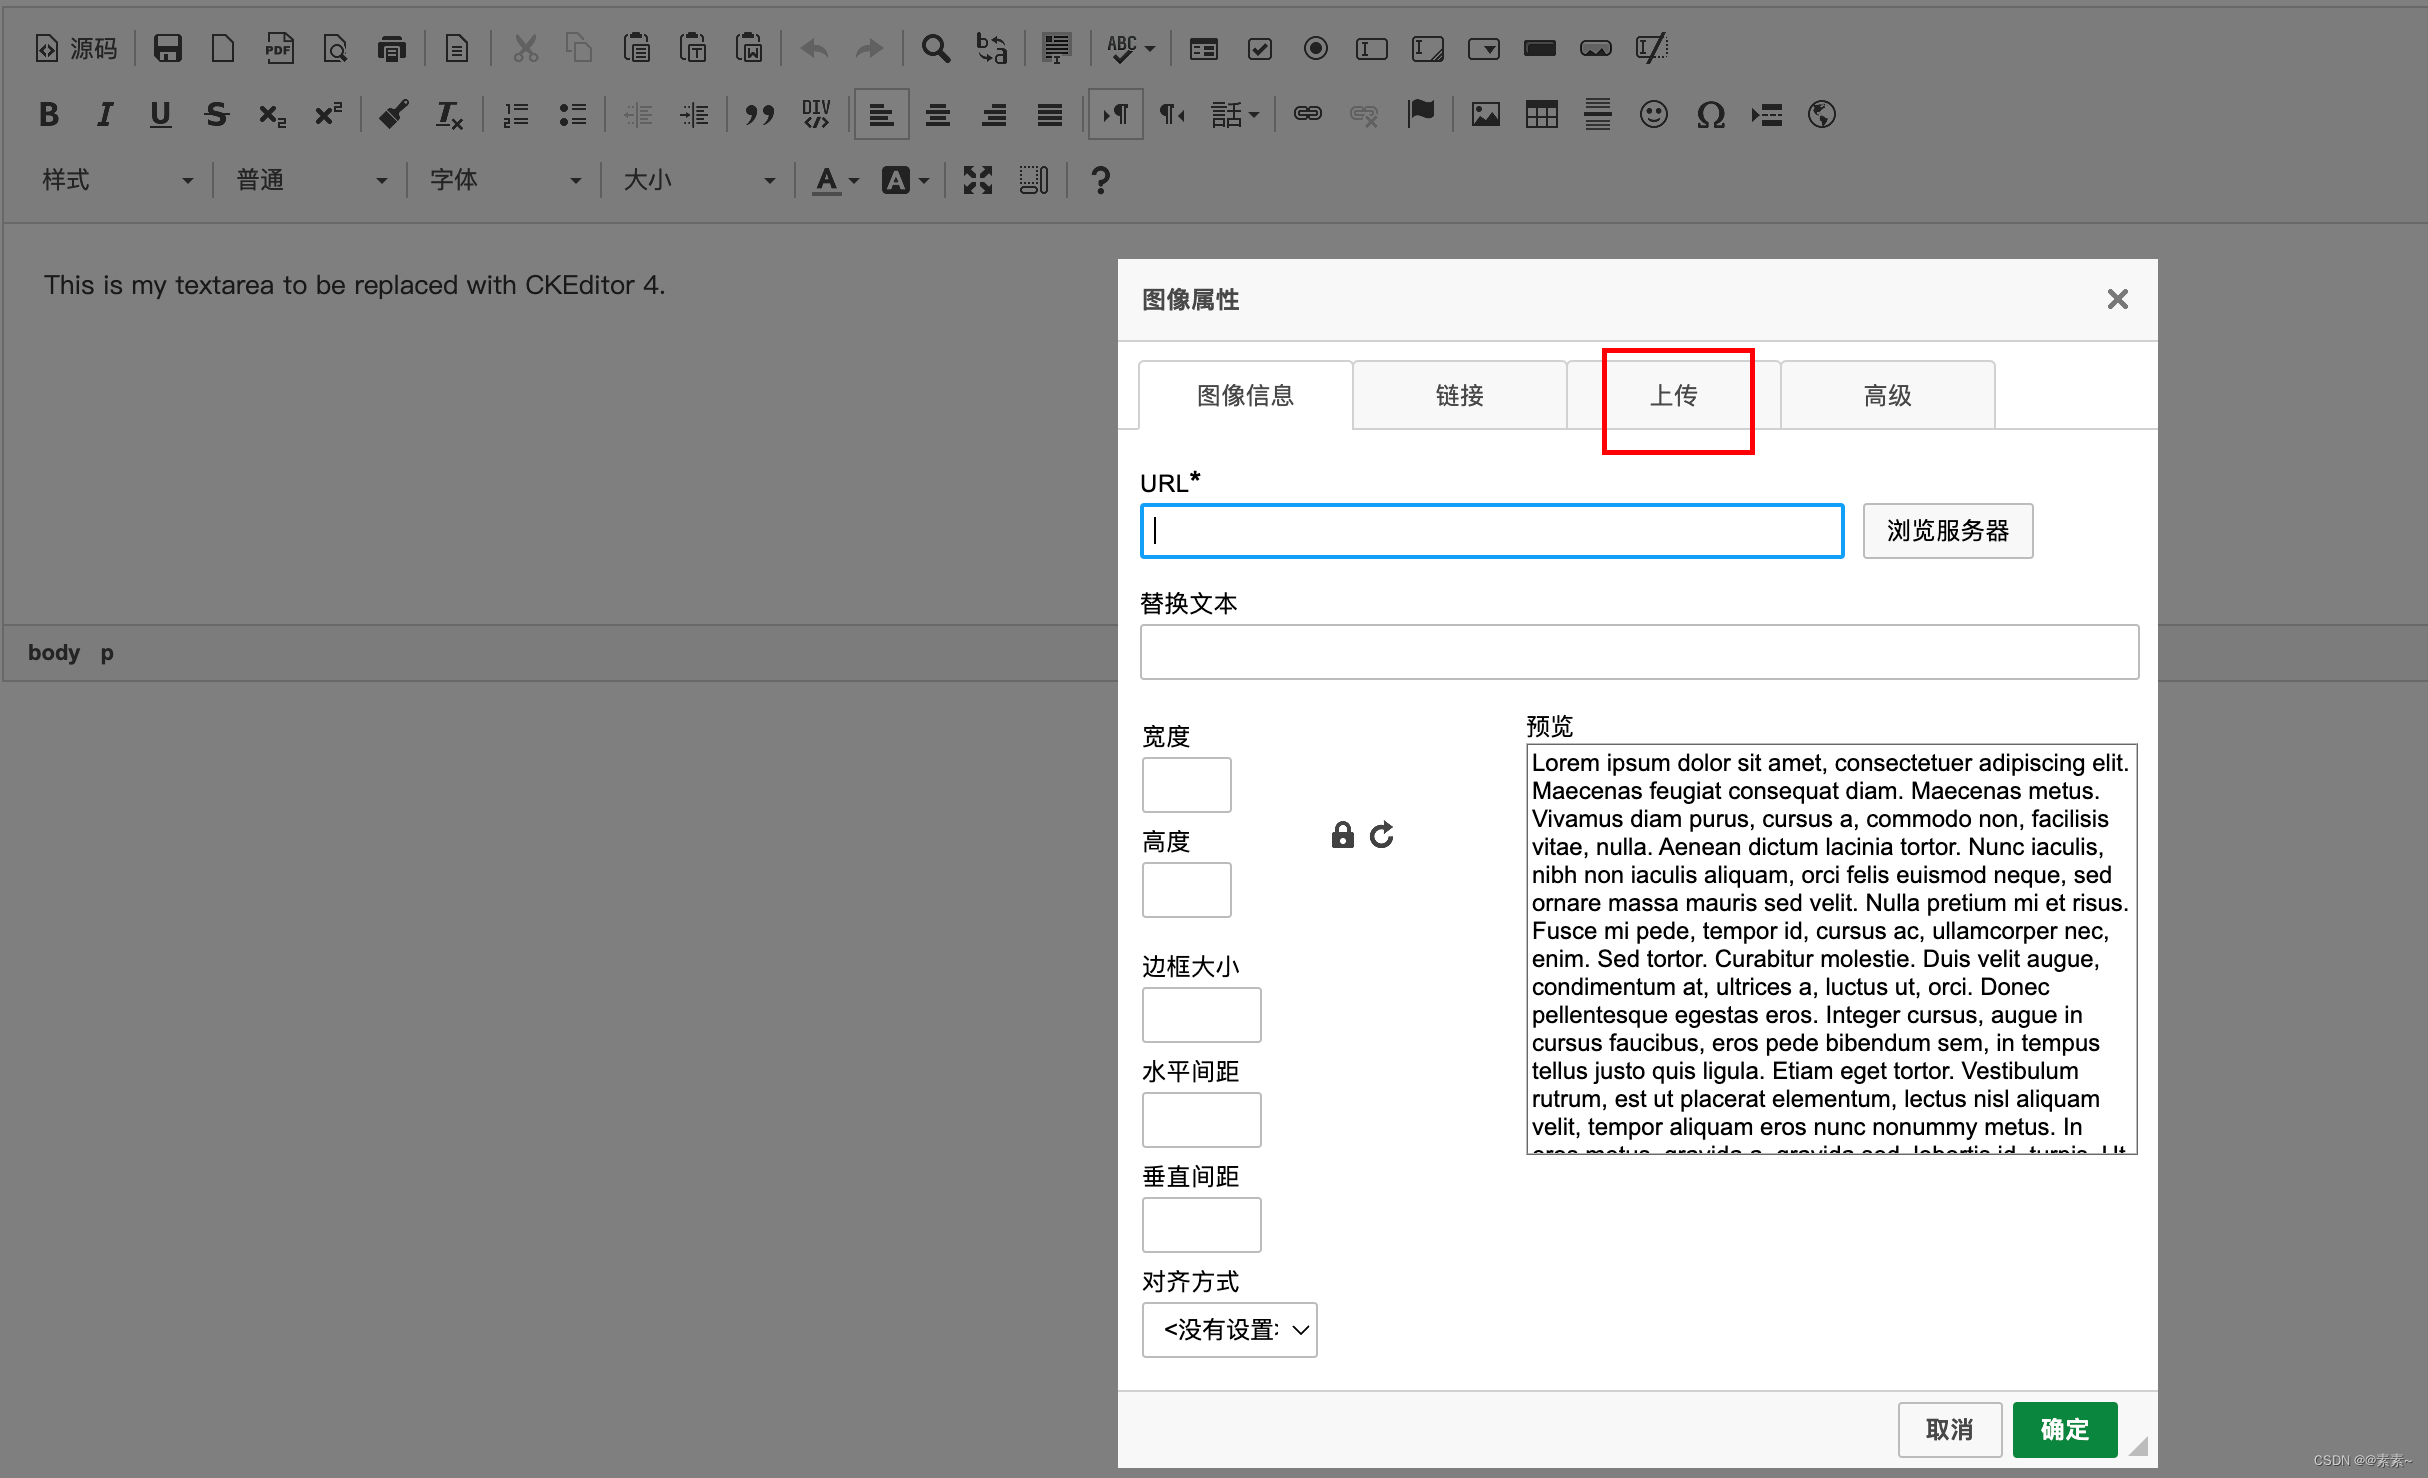
Task: Click the Insert Link icon
Action: pyautogui.click(x=1308, y=115)
